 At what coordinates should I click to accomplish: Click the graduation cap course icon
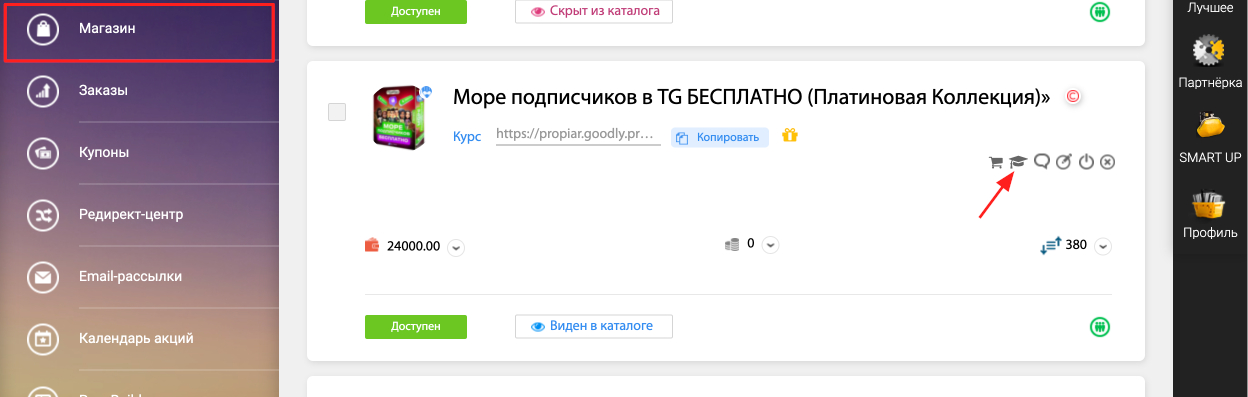click(1018, 161)
